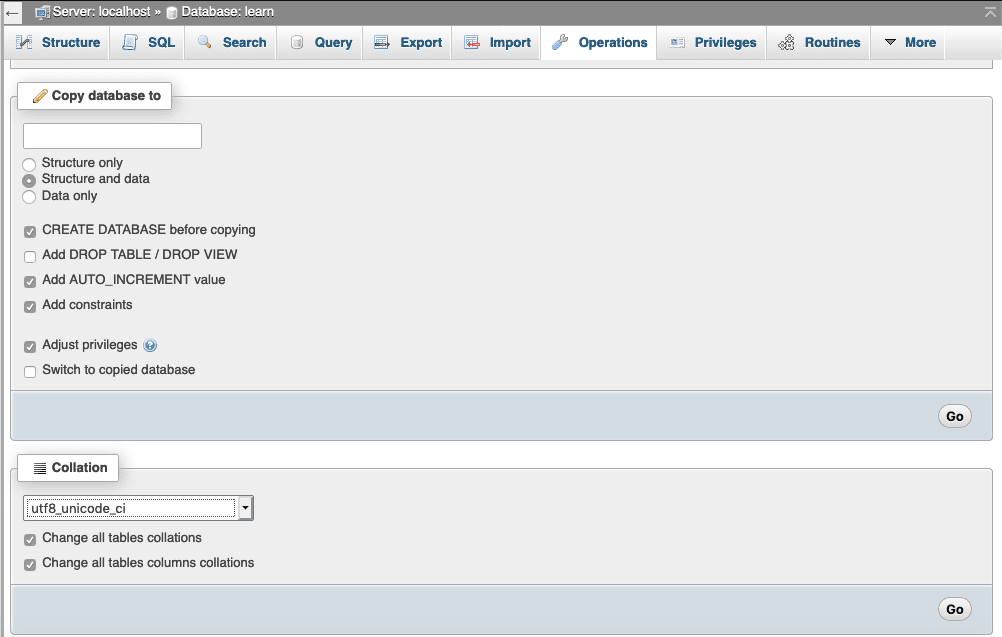Image resolution: width=1002 pixels, height=637 pixels.
Task: Click the Structure tab icon
Action: coord(24,42)
